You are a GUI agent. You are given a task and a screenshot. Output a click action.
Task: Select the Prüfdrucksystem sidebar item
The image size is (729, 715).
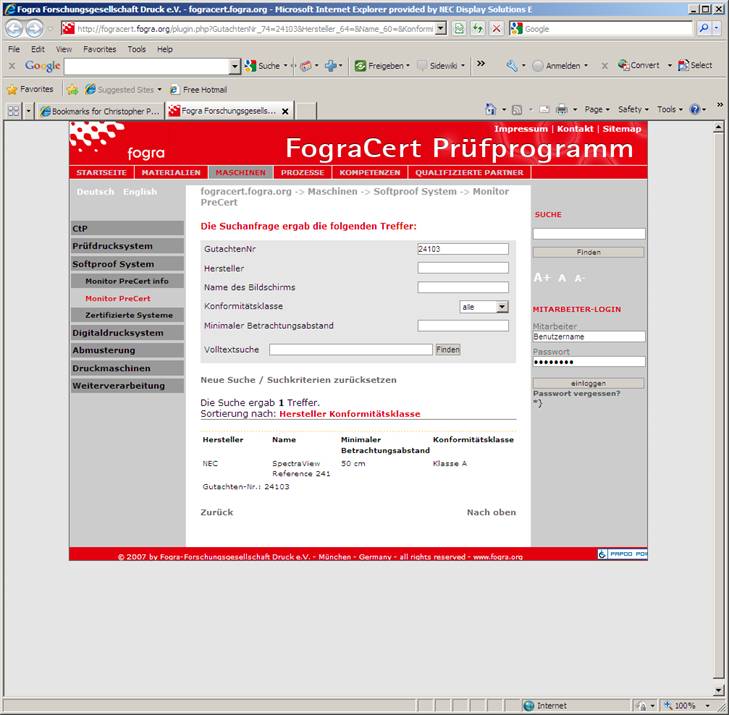127,246
